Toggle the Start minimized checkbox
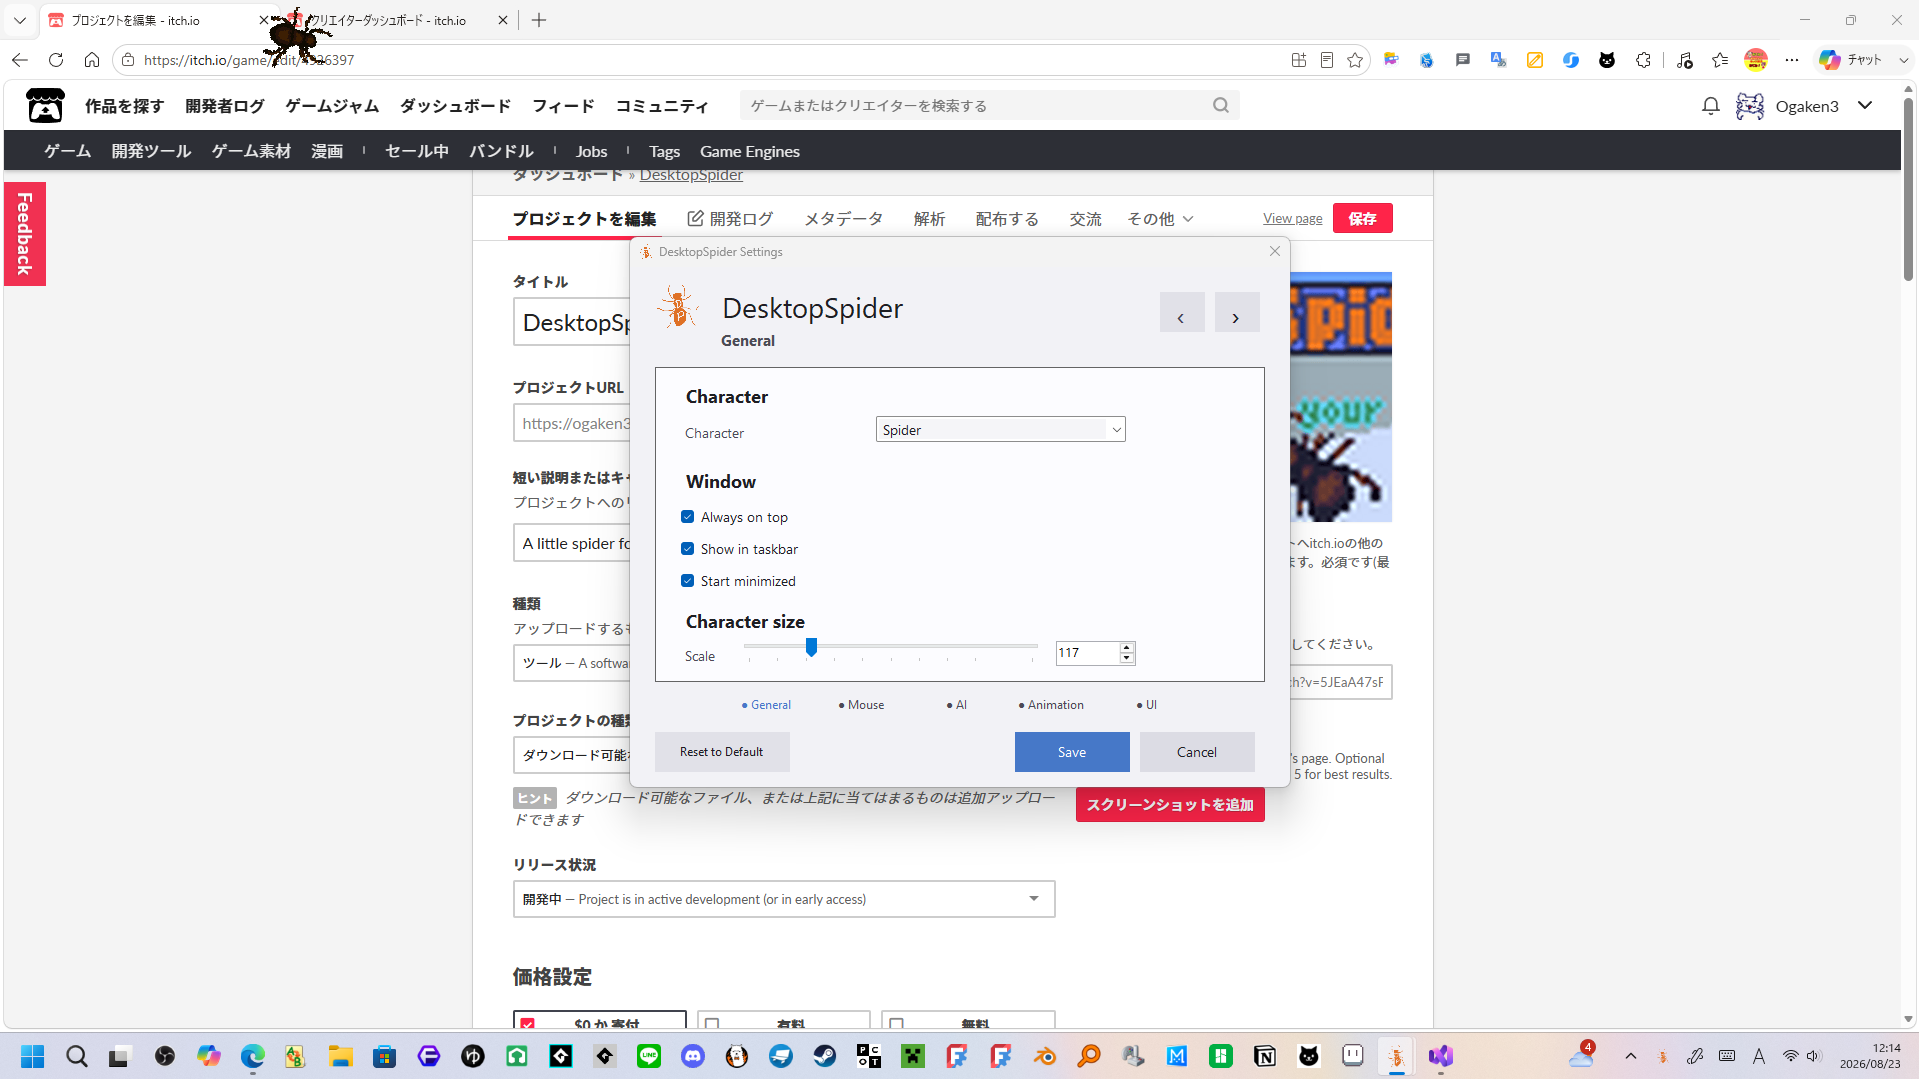This screenshot has height=1079, width=1919. tap(688, 581)
